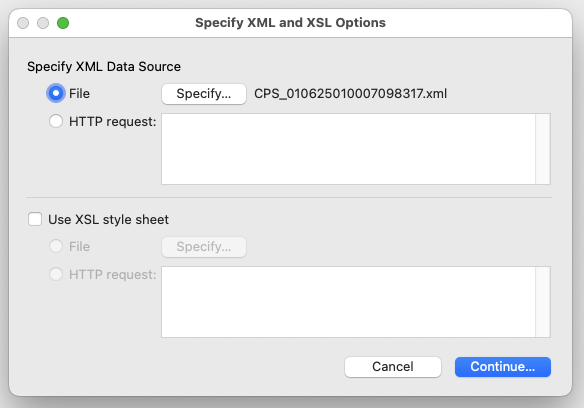Focus the XSL HTTP request text area
Image resolution: width=584 pixels, height=408 pixels.
click(x=348, y=302)
